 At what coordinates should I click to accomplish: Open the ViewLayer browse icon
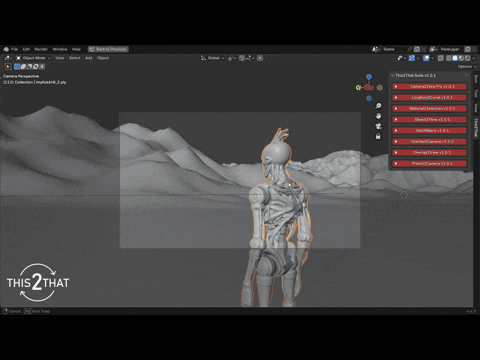[433, 49]
